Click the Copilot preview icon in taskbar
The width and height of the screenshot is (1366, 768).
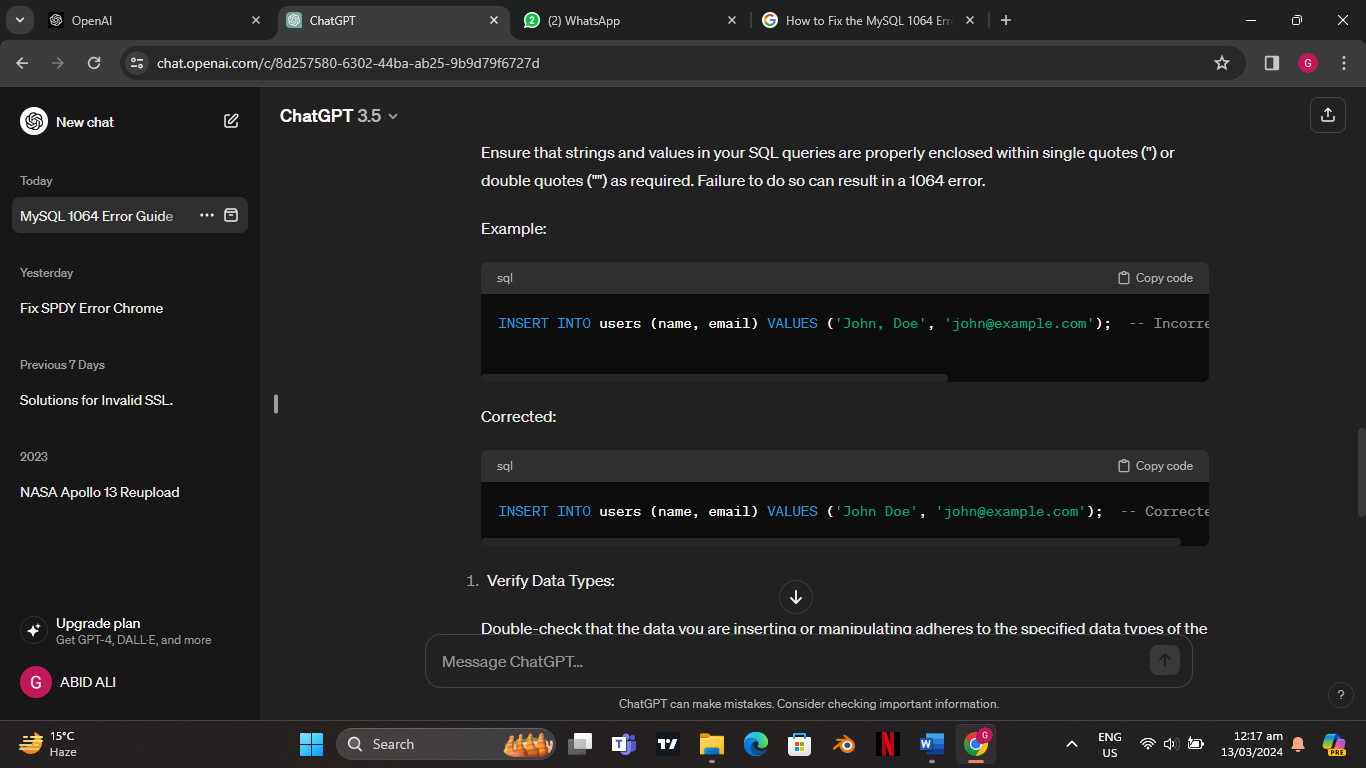point(1334,744)
